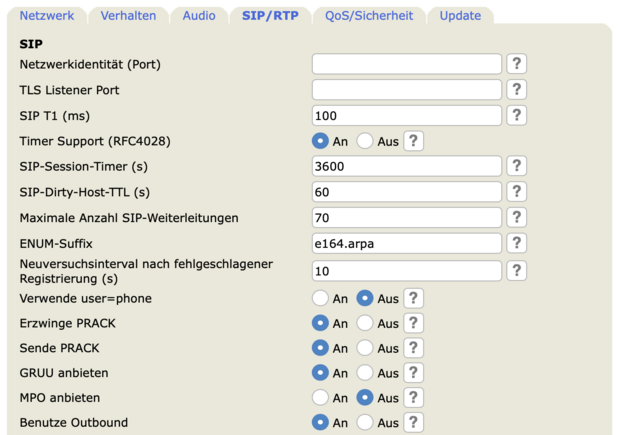Select Aus for Sende PRACK
Screen dimensions: 620x435
(x=365, y=348)
